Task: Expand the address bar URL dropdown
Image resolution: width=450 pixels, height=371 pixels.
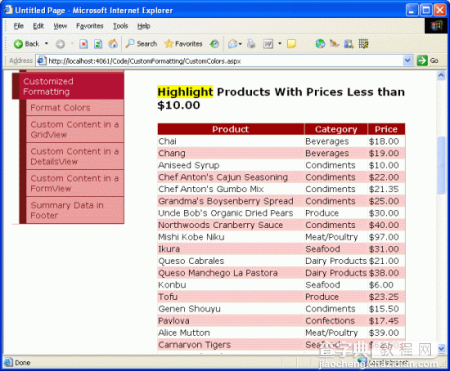Action: (x=407, y=61)
